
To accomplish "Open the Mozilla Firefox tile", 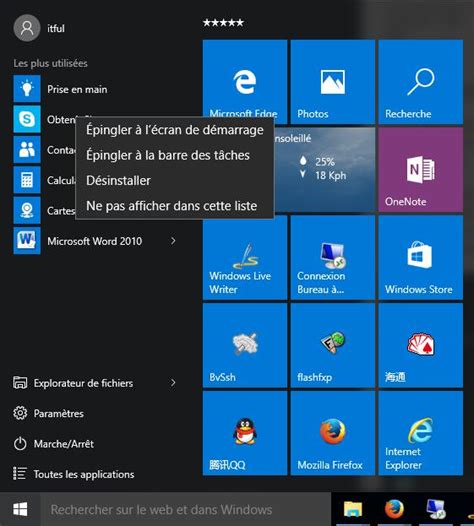I will 333,433.
